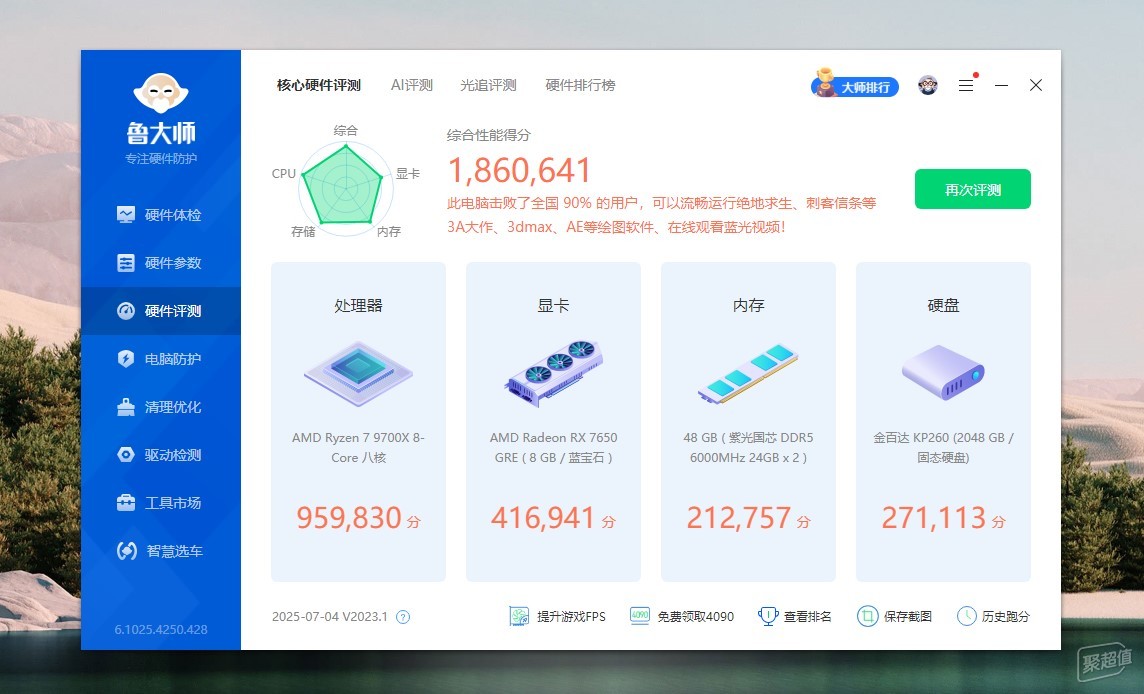Viewport: 1144px width, 694px height.
Task: Click the 48 GB DDR5 memory description
Action: tap(749, 447)
